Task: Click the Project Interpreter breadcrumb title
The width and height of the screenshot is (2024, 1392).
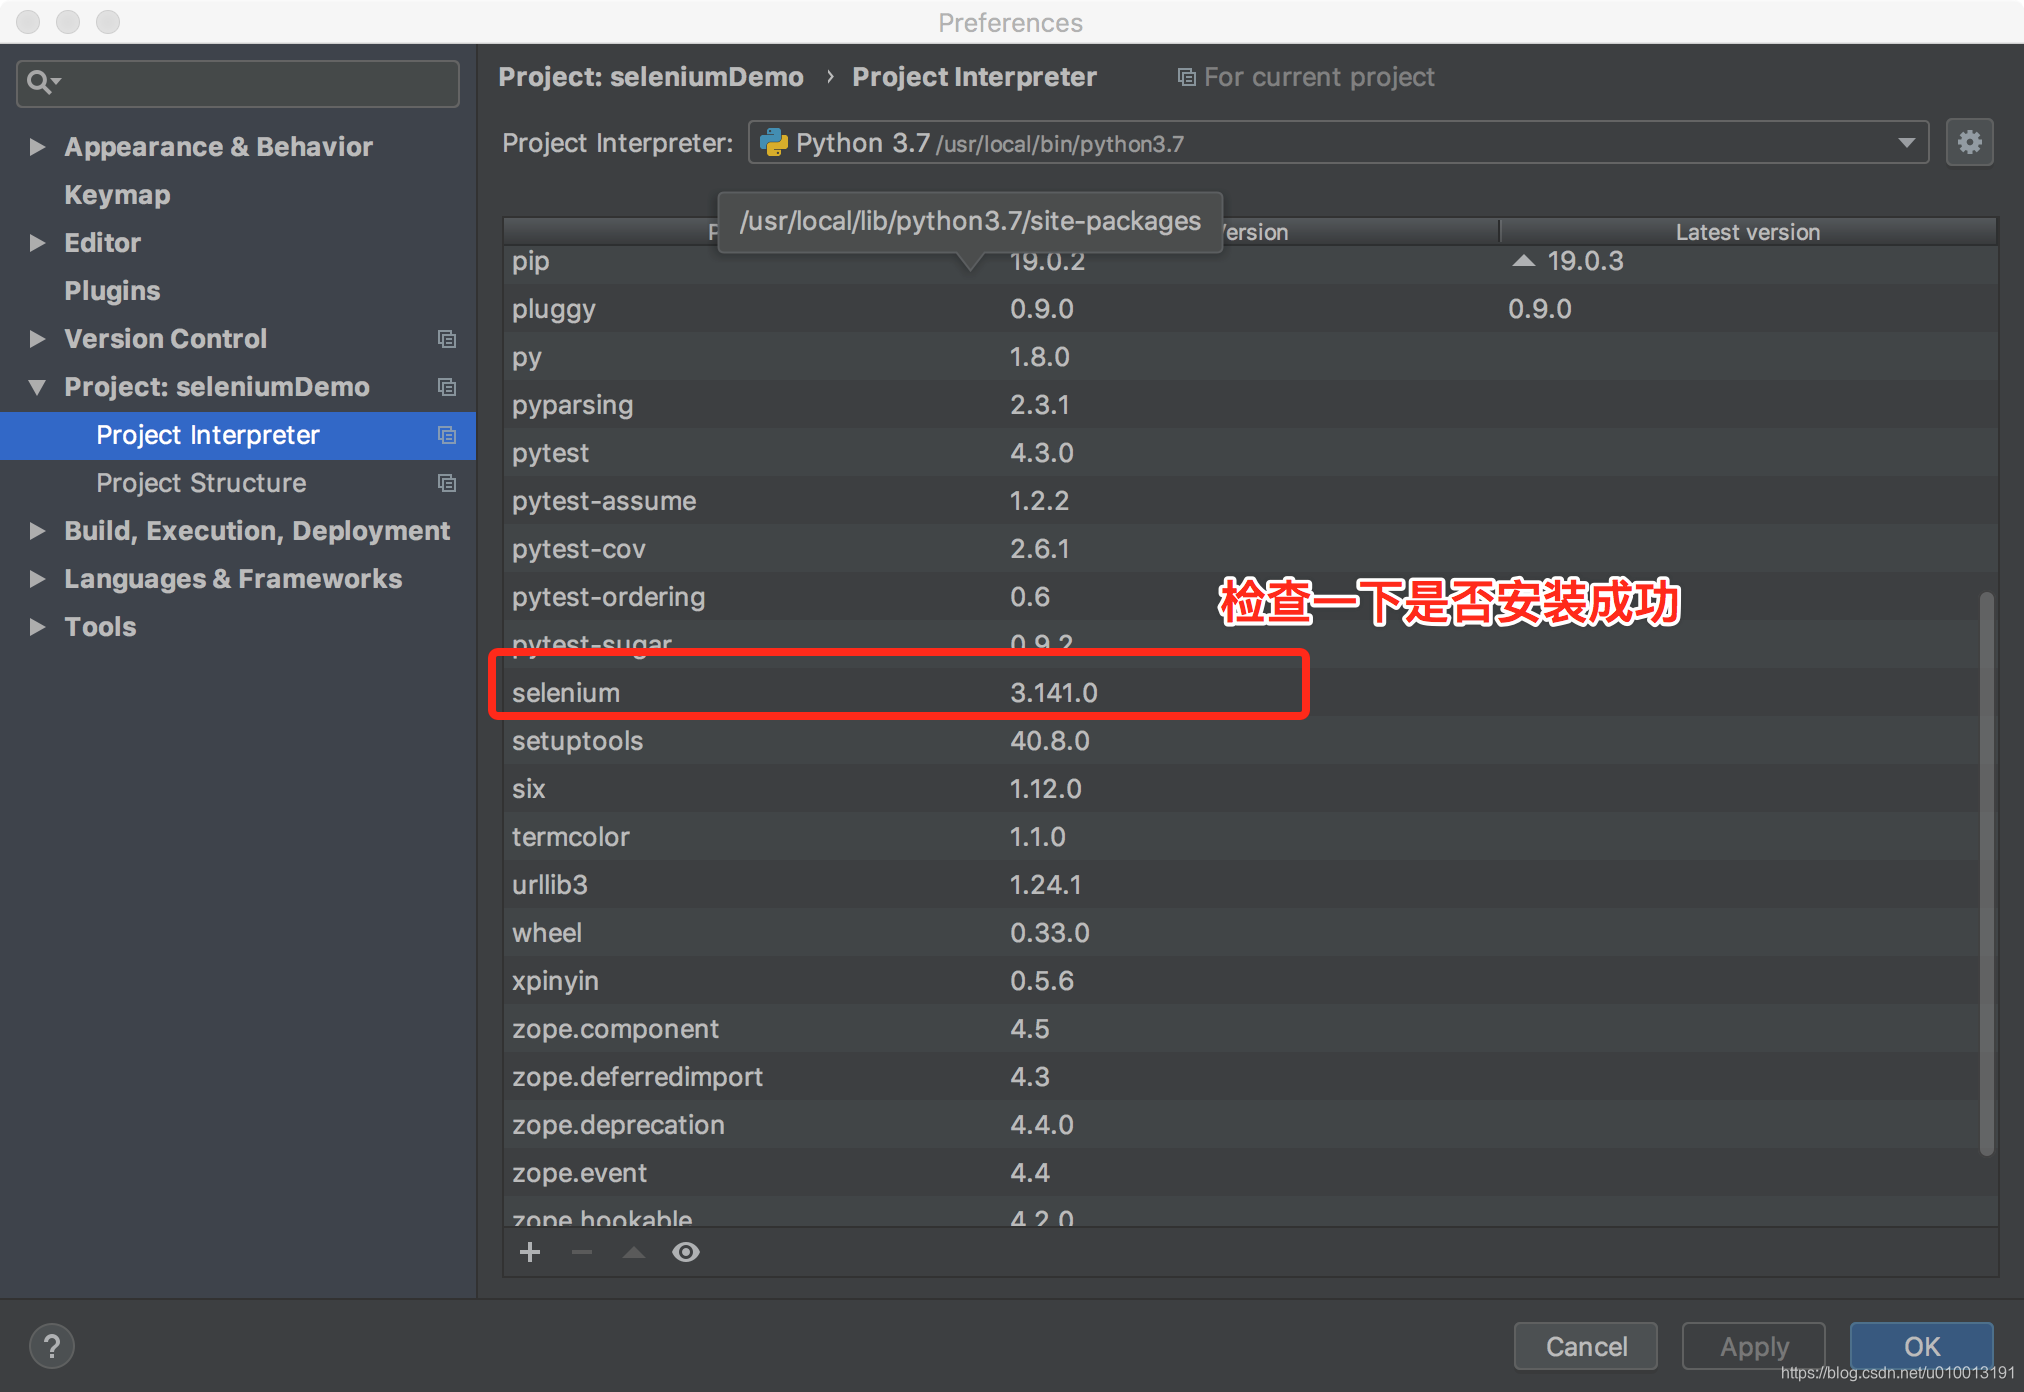Action: (x=974, y=77)
